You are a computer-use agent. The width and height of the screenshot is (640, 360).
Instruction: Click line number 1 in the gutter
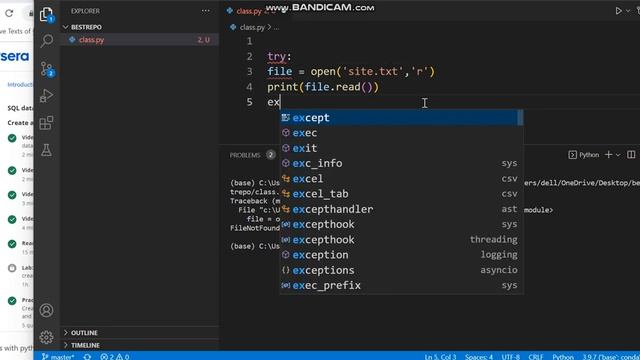point(249,41)
